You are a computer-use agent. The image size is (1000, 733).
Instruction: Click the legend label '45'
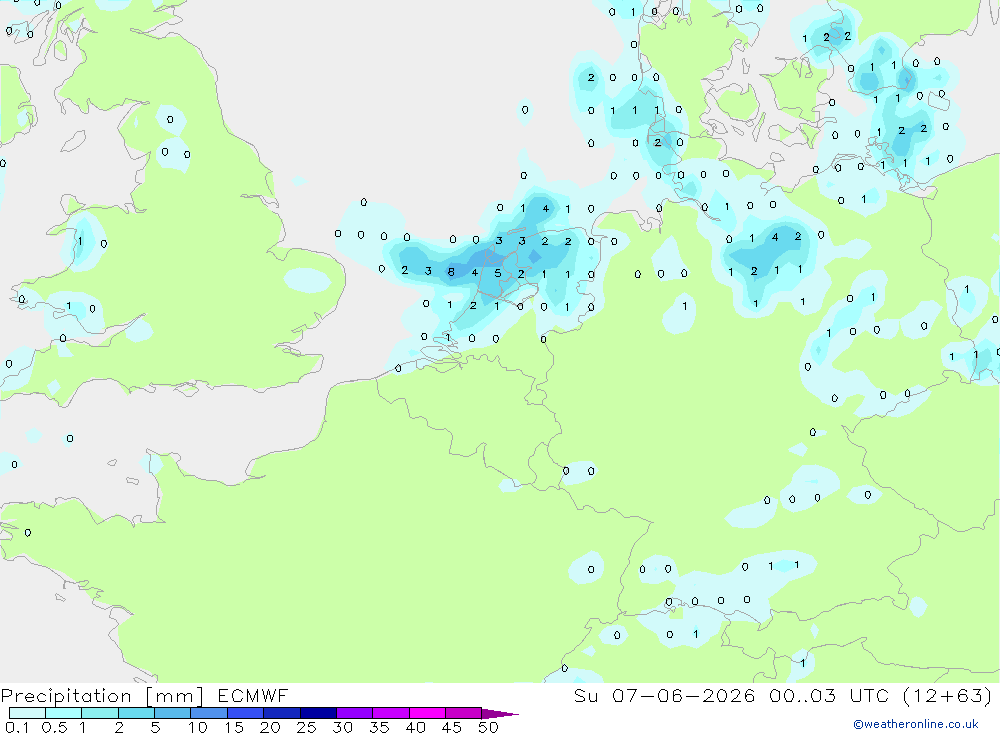tap(452, 727)
